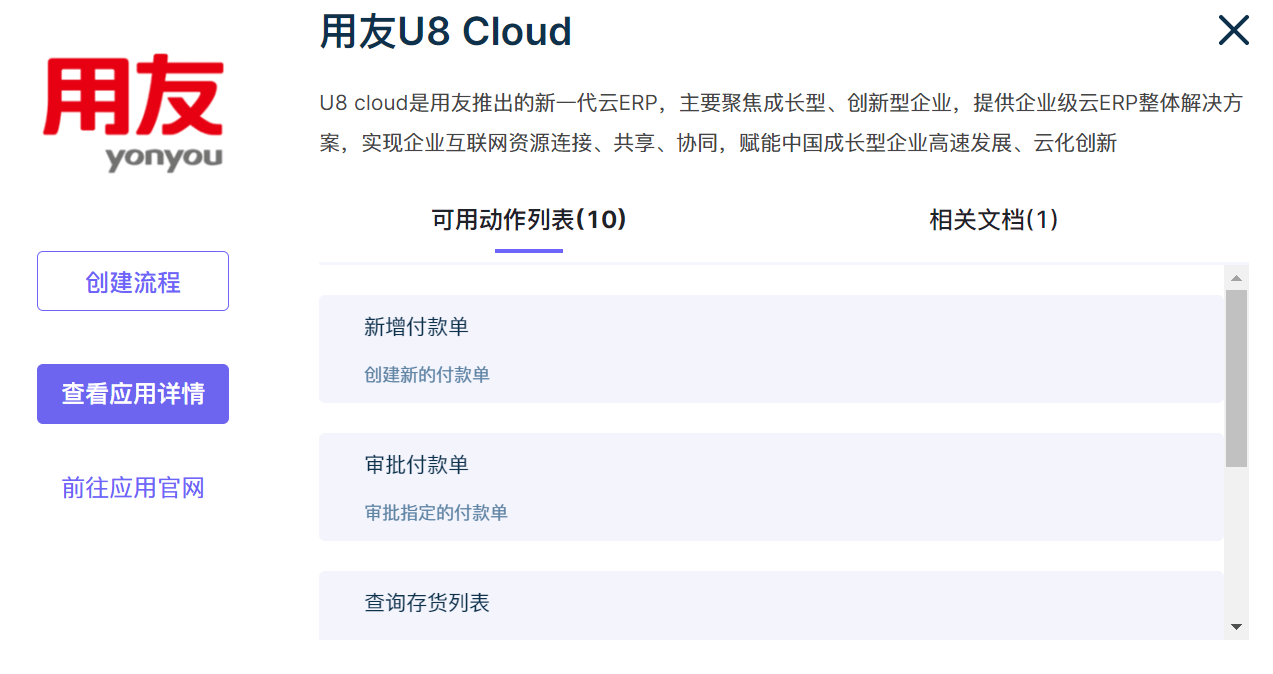Click the 审批指定的付款单 description text
The width and height of the screenshot is (1273, 674).
tap(435, 513)
